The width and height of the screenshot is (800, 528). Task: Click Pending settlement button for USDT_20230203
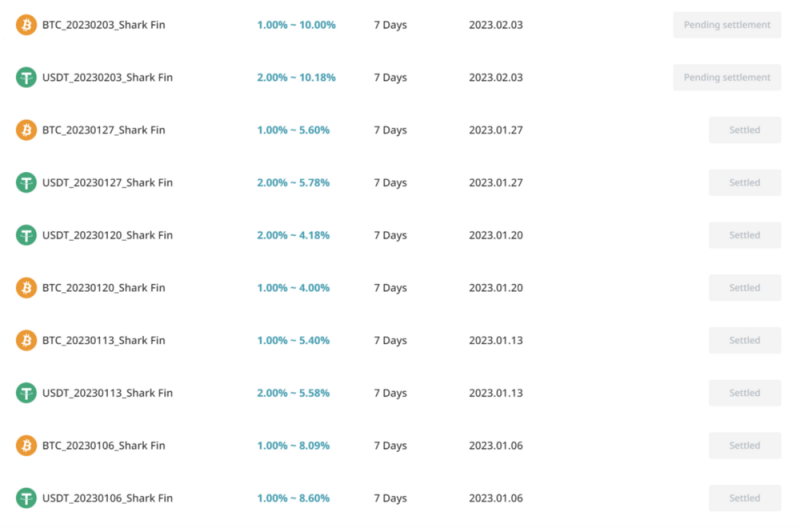click(727, 77)
